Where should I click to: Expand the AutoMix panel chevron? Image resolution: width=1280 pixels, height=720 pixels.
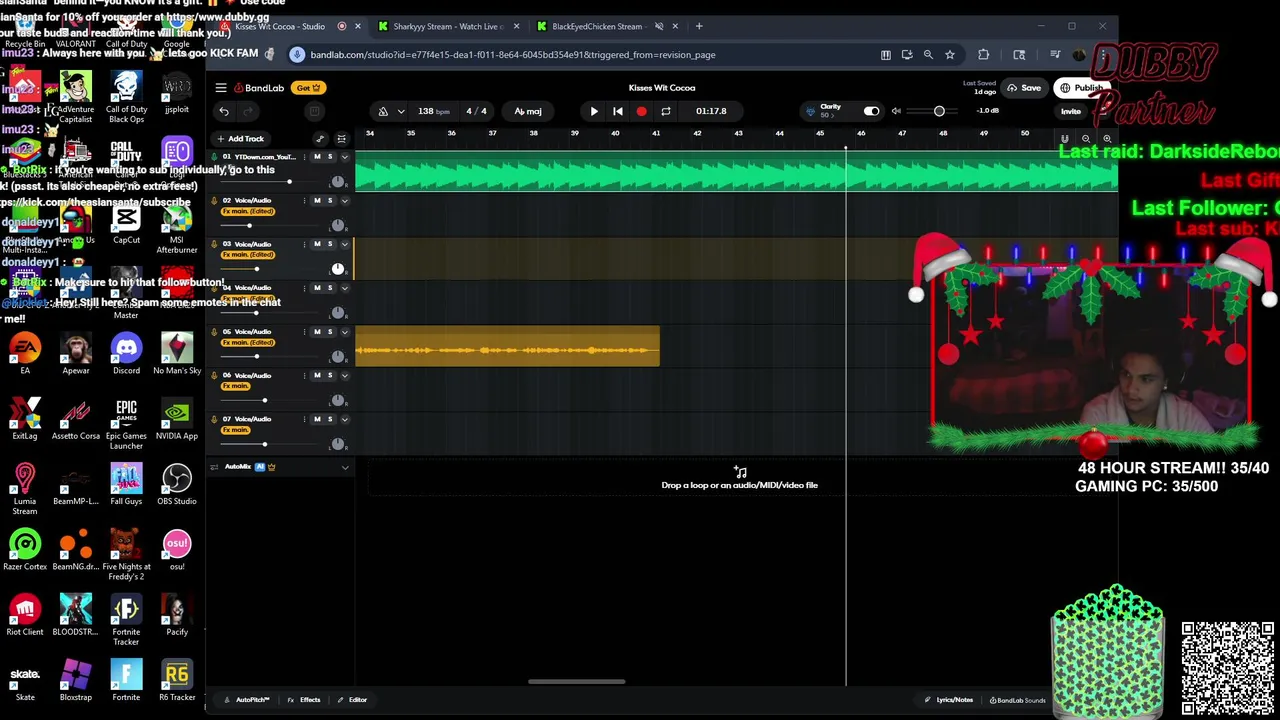(x=345, y=467)
